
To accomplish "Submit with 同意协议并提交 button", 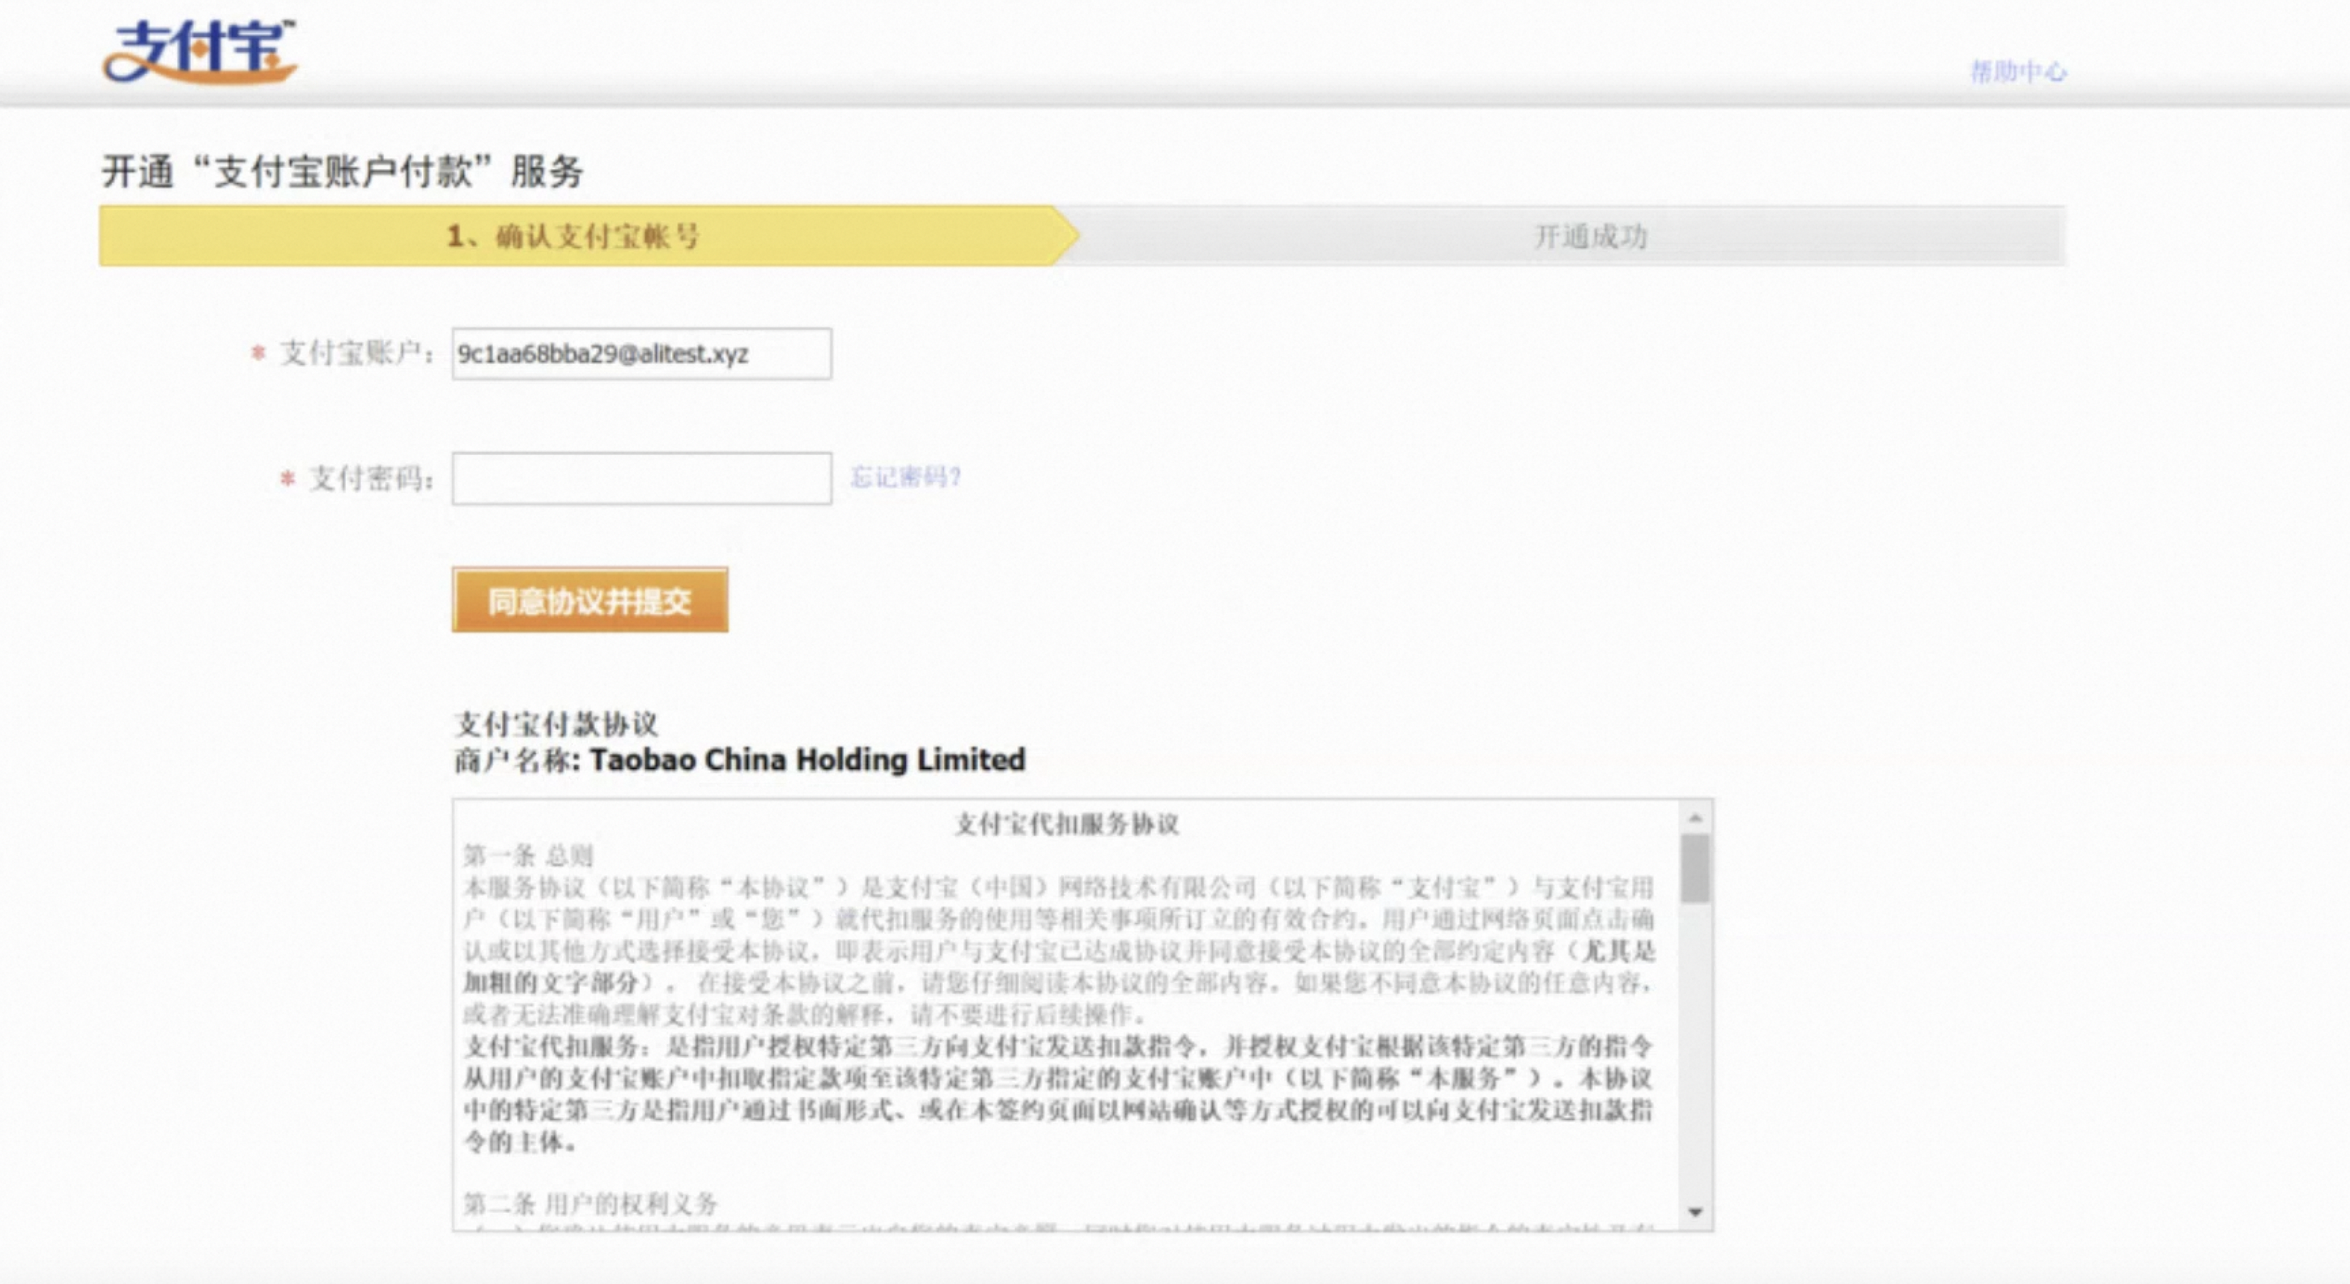I will pos(590,600).
